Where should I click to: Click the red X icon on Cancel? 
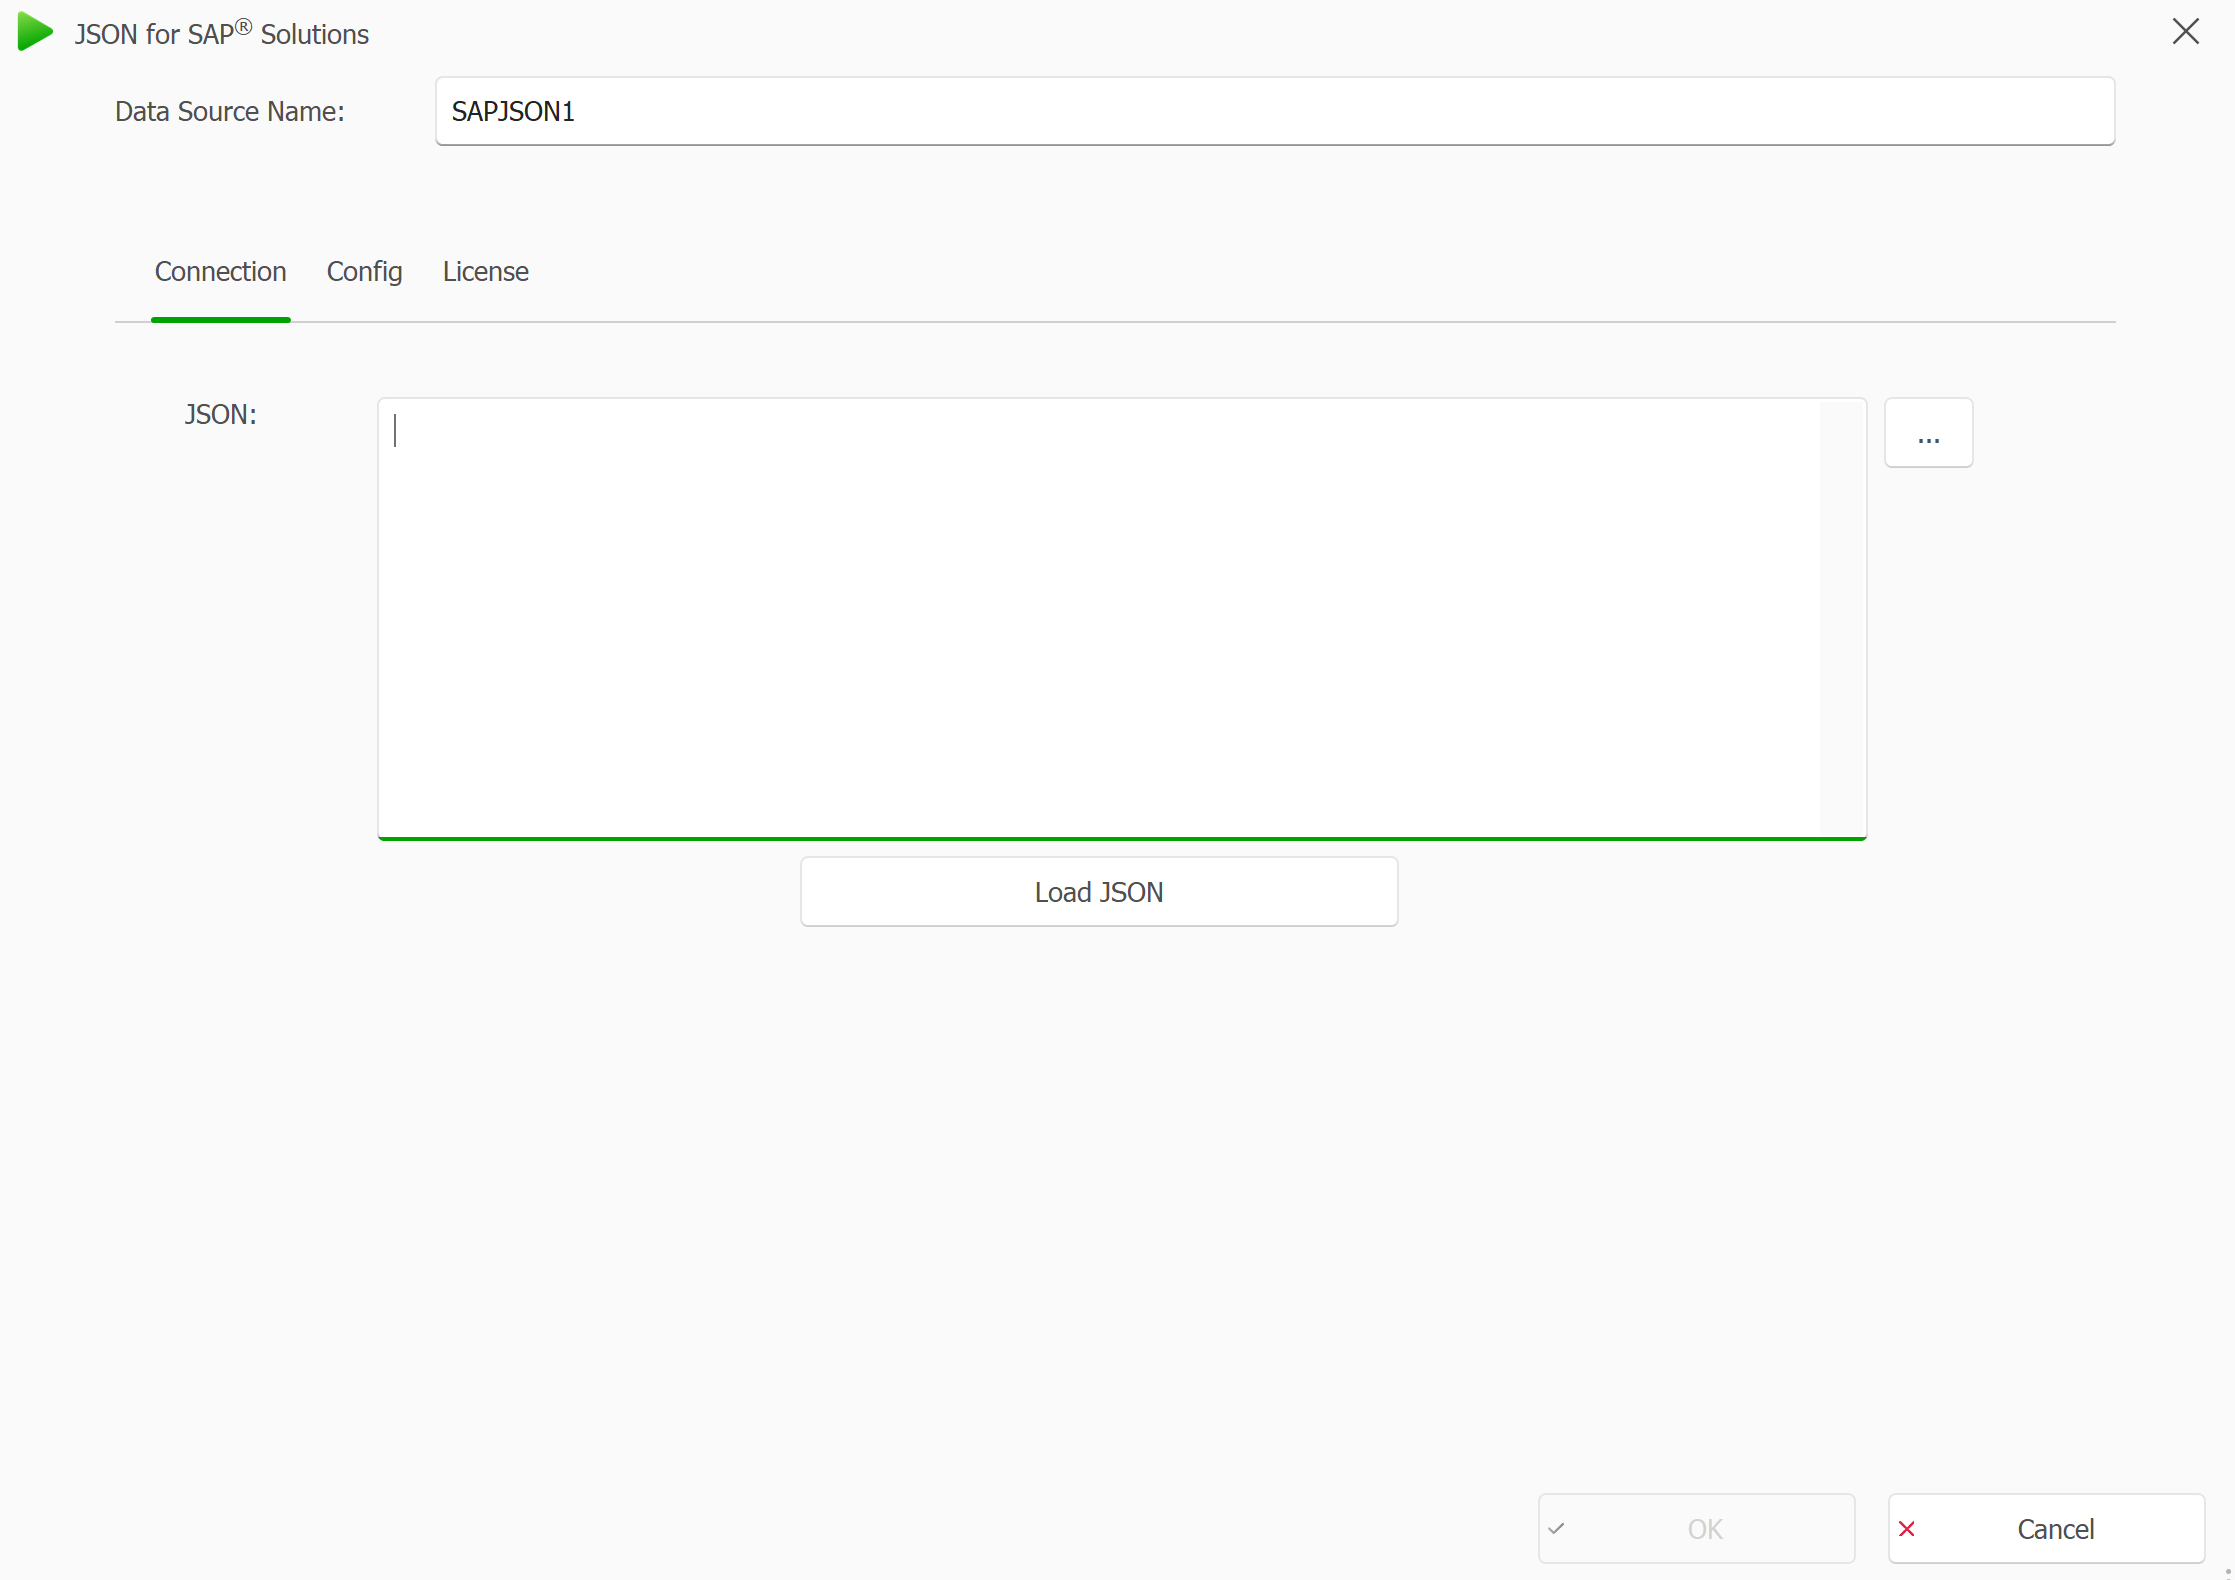tap(1907, 1528)
